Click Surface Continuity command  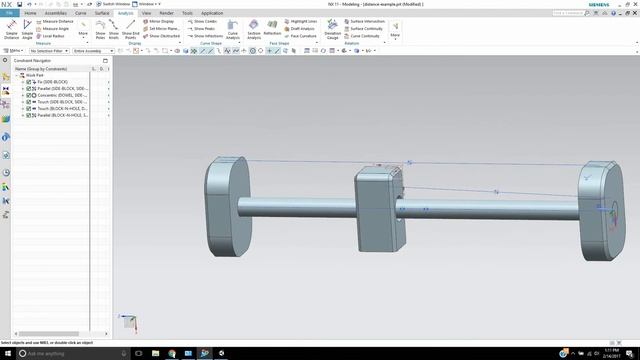point(363,29)
